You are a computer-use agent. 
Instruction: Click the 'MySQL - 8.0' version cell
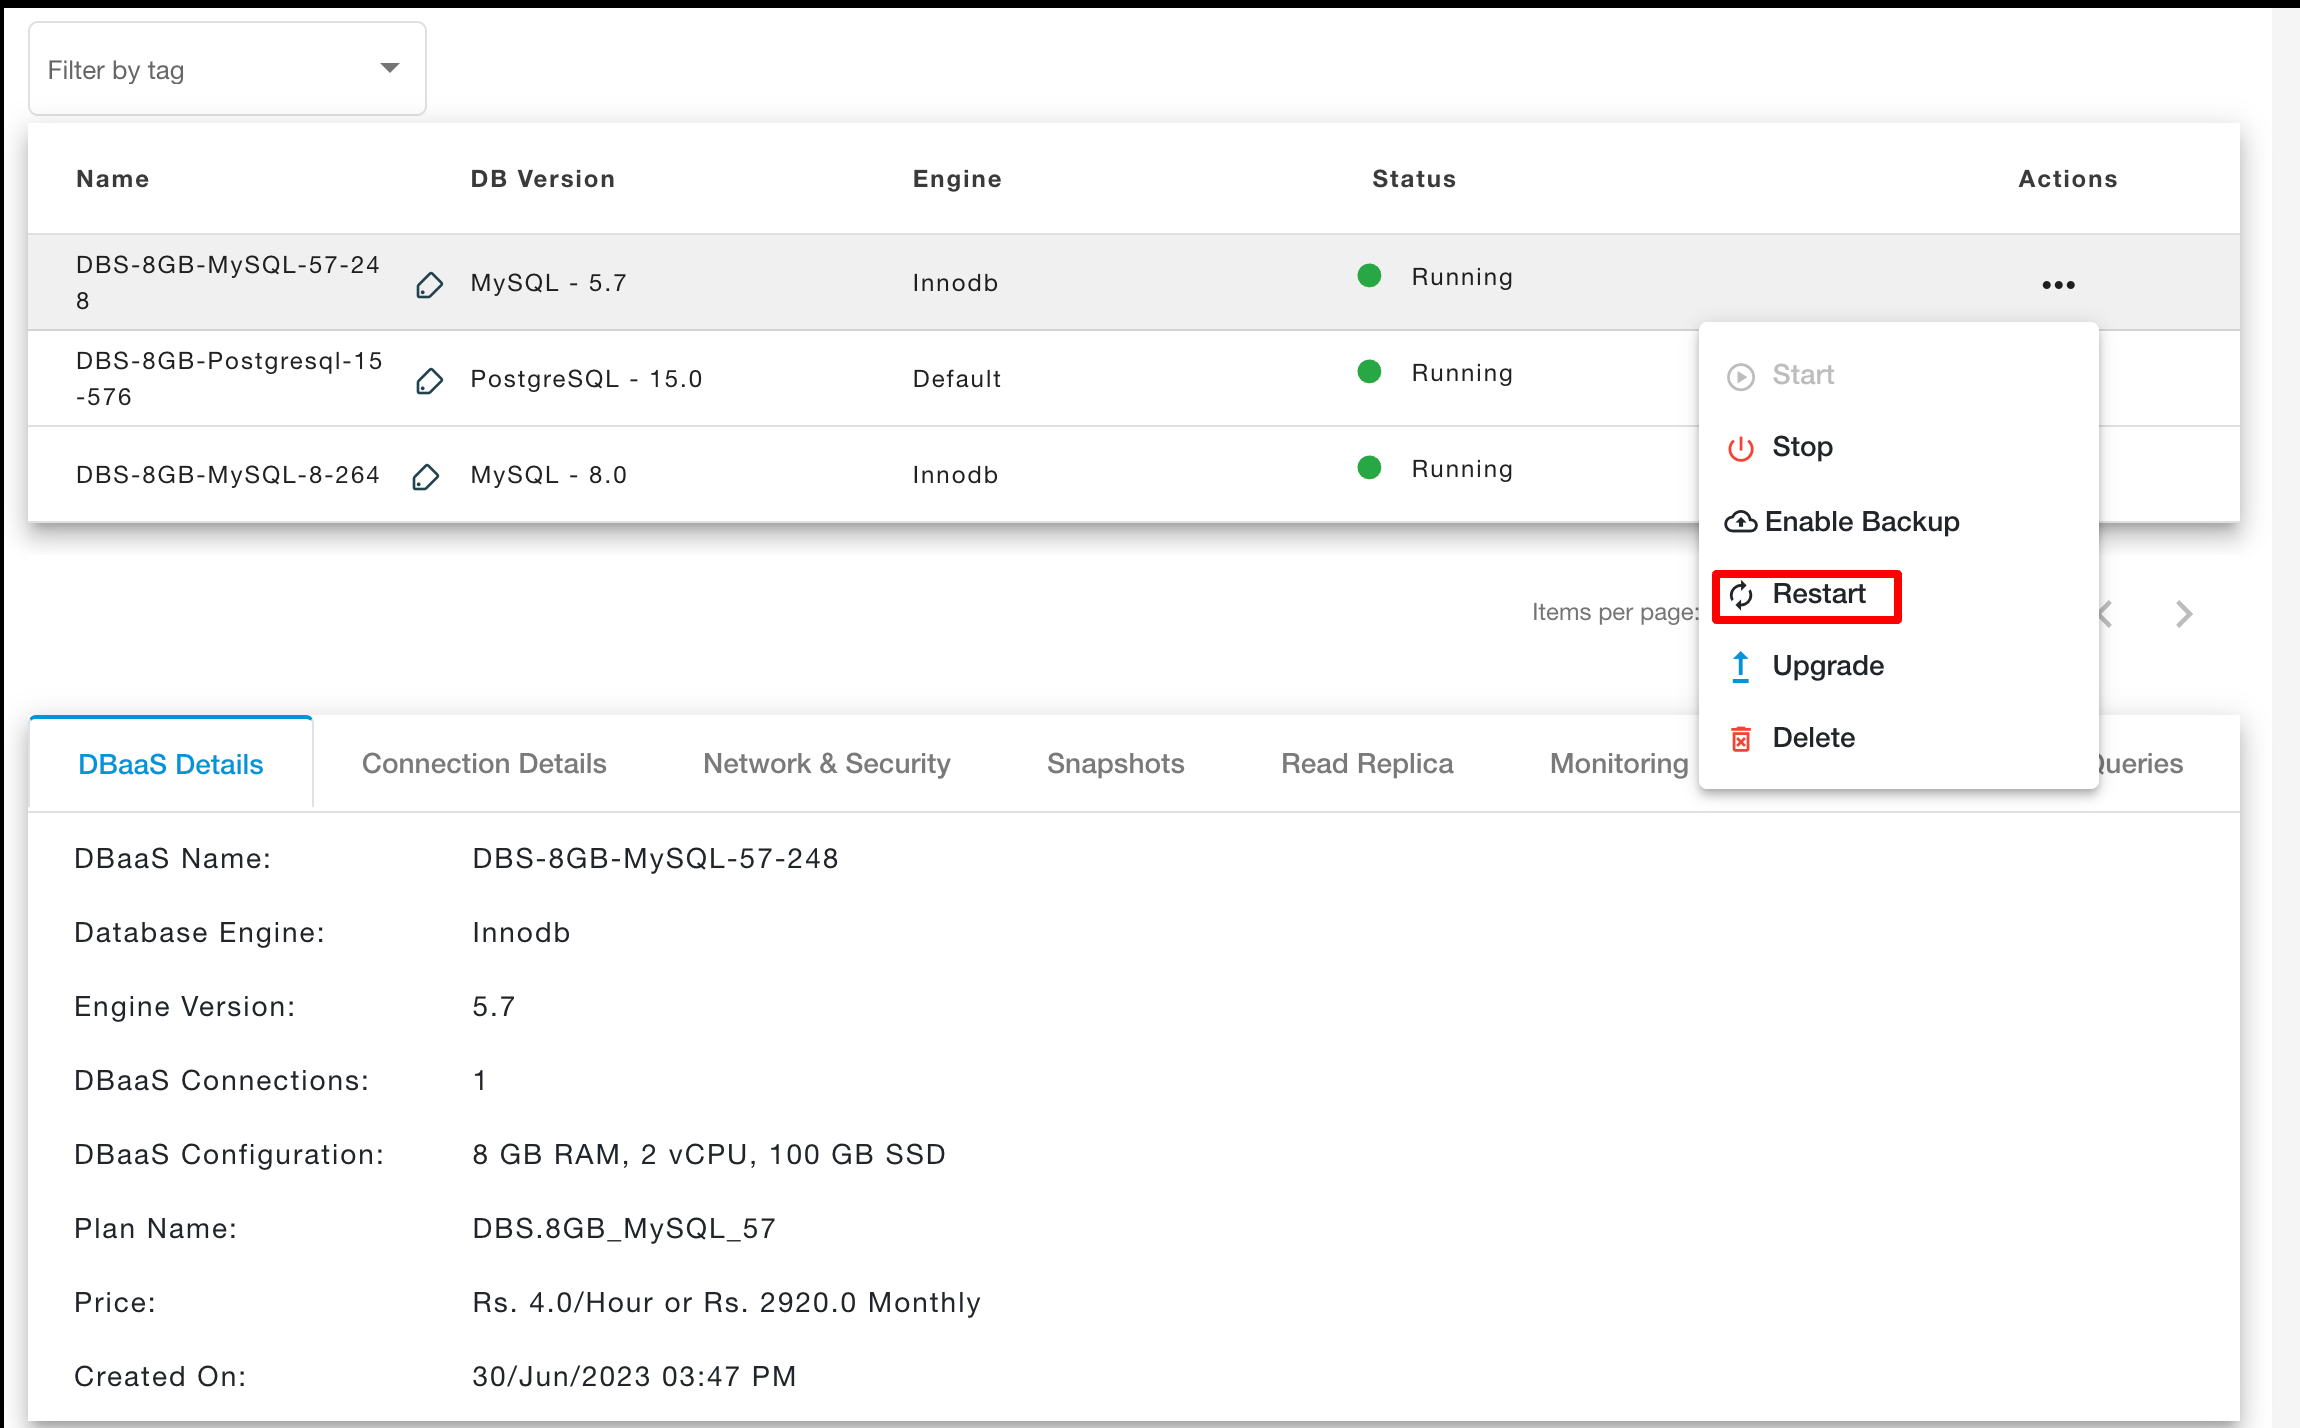(548, 475)
